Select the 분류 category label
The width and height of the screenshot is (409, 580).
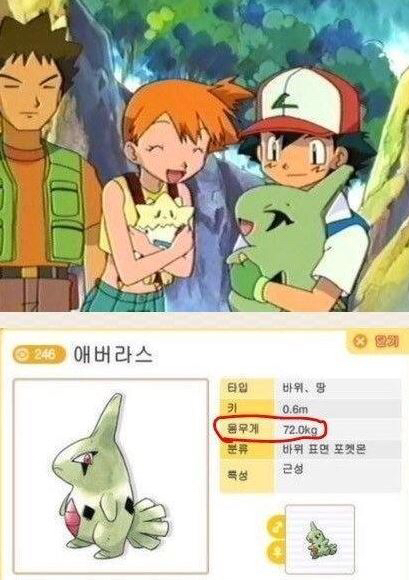click(239, 450)
